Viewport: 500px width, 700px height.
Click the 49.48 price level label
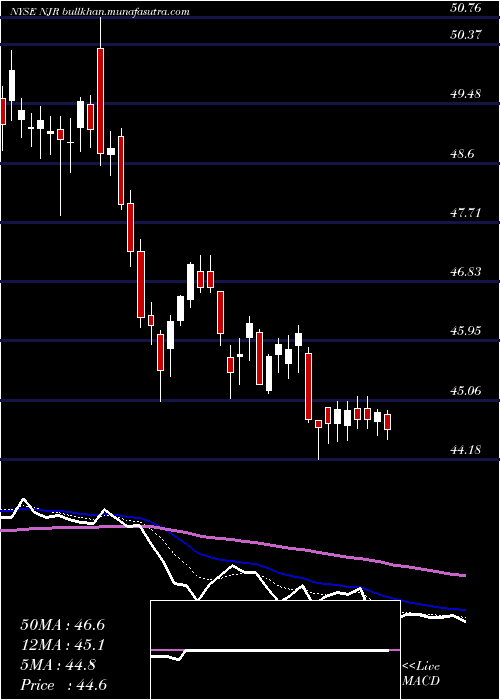pyautogui.click(x=467, y=94)
